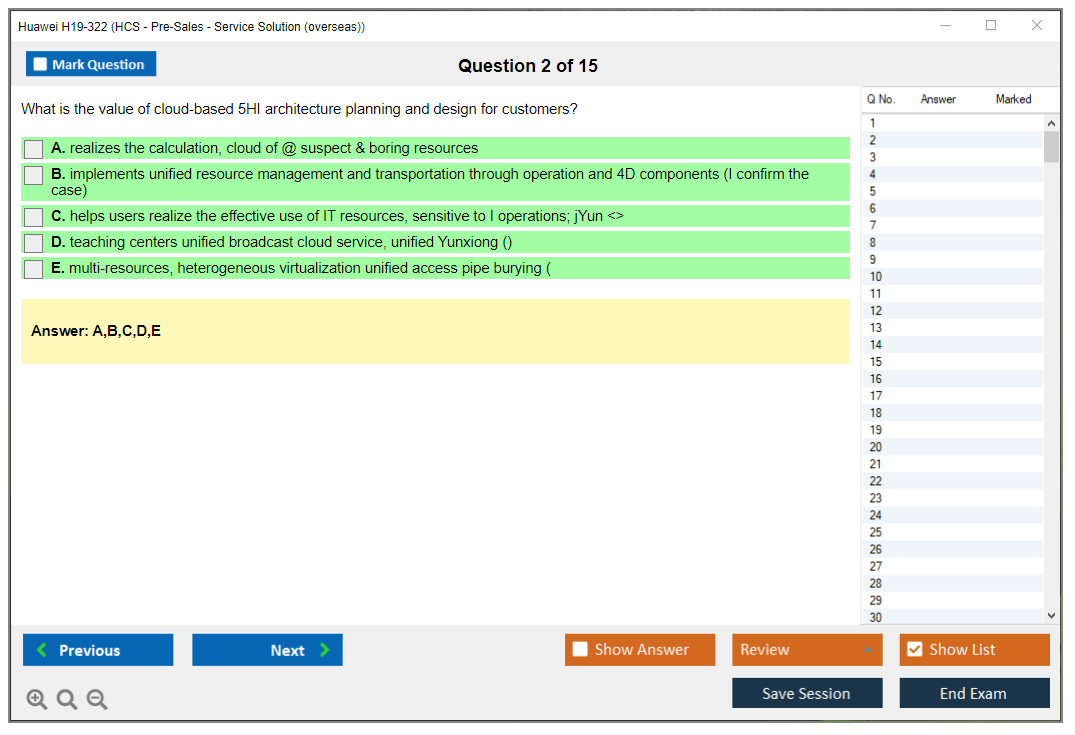Image resolution: width=1075 pixels, height=735 pixels.
Task: Select answer option C checkbox
Action: (34, 217)
